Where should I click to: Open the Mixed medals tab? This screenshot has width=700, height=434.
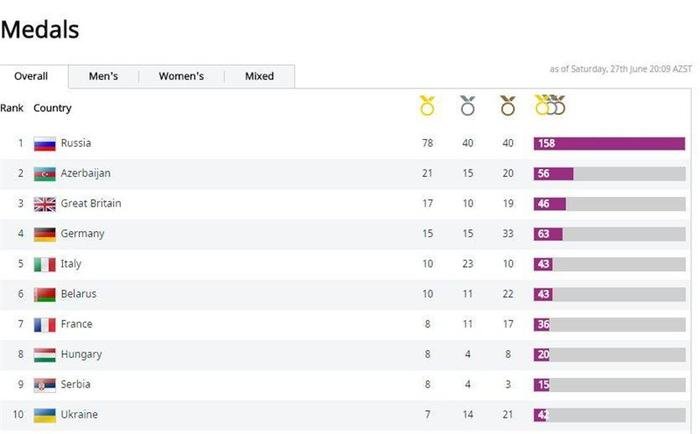point(259,77)
